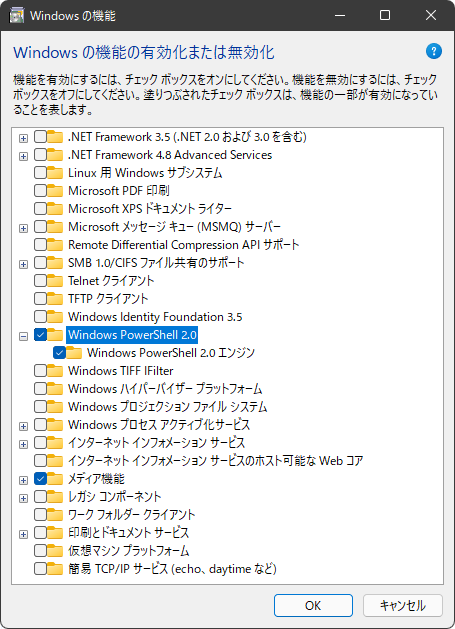Uncheck Windows PowerShell 2.0 エンジン checkbox

point(59,353)
